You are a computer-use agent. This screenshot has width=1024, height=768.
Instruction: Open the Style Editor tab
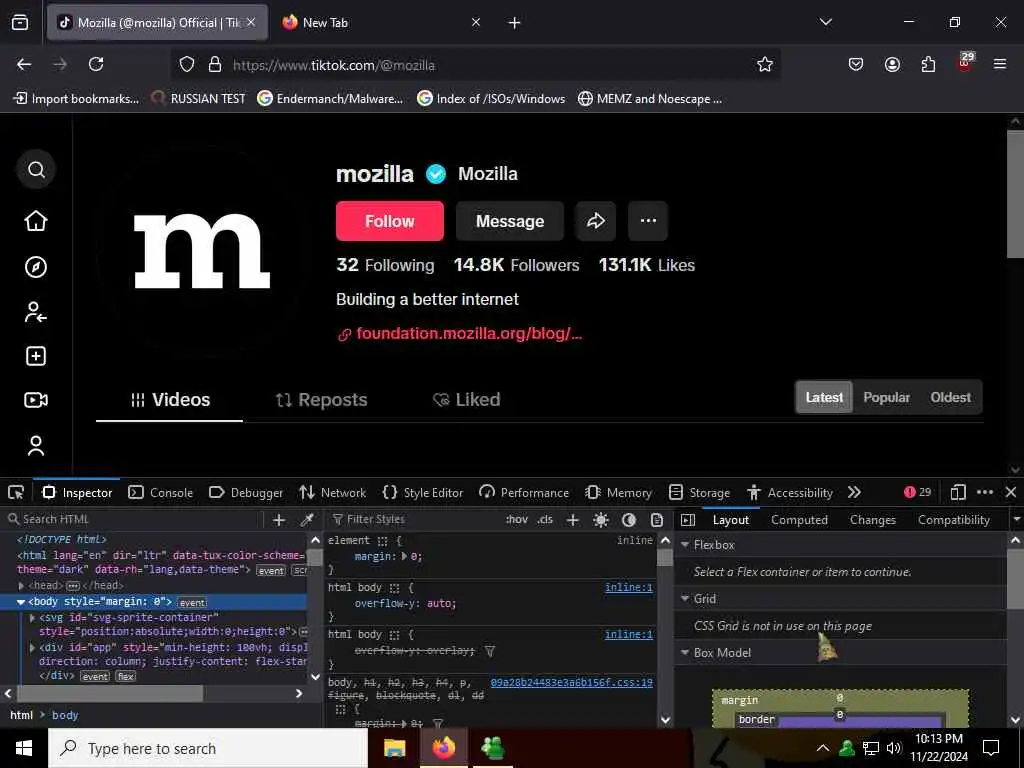[424, 492]
